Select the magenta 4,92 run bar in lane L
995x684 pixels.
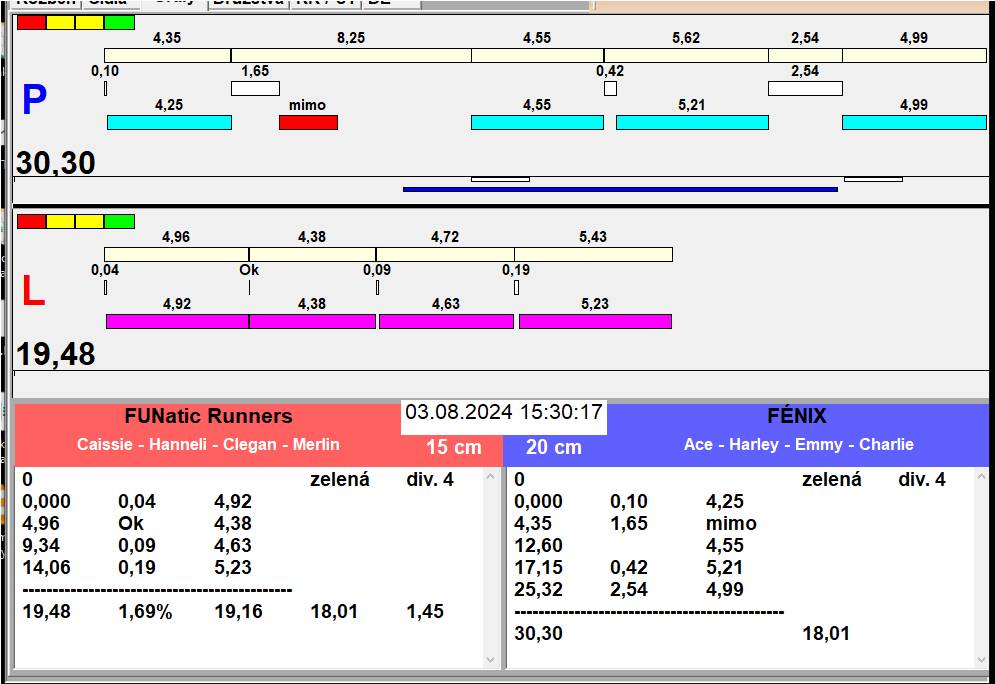pyautogui.click(x=177, y=321)
